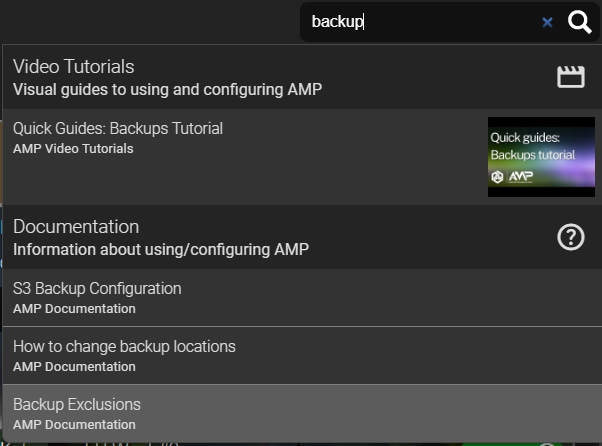Open the Quick Guides: Backups Tutorial thumbnail

pyautogui.click(x=541, y=157)
